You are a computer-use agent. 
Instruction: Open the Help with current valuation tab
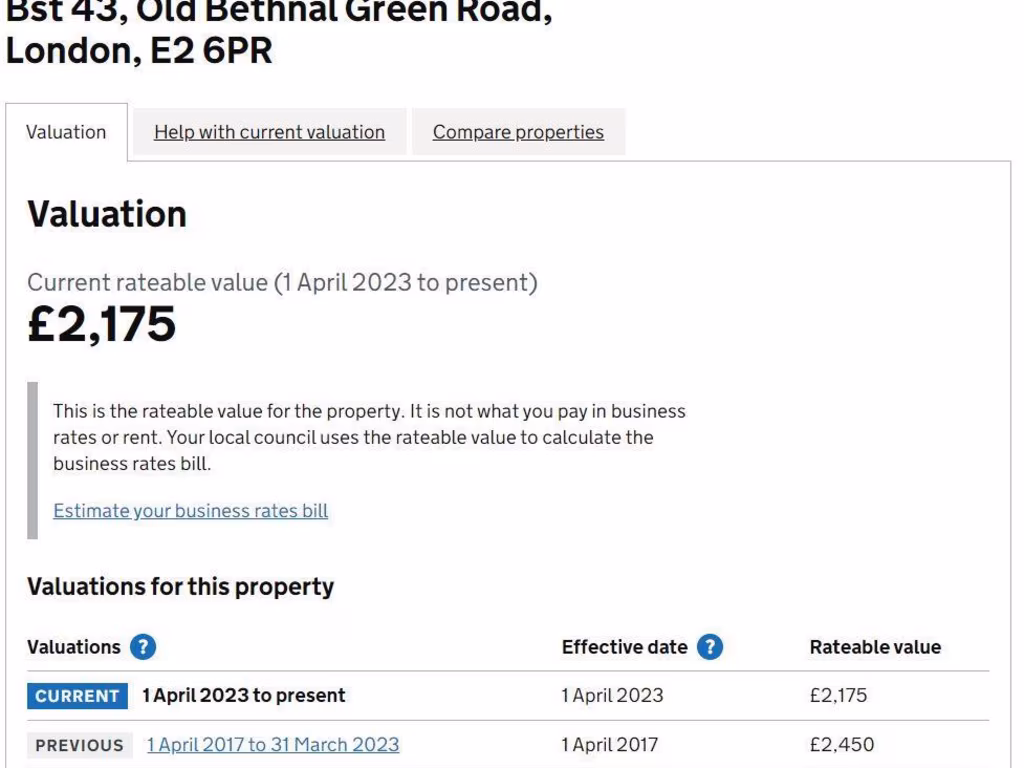pos(269,132)
